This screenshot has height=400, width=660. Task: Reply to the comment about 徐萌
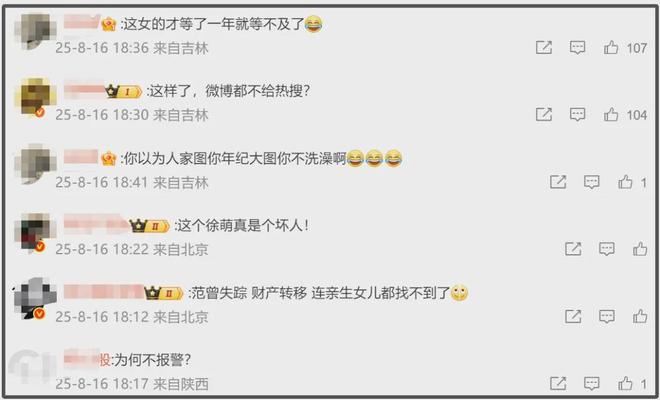coord(607,249)
